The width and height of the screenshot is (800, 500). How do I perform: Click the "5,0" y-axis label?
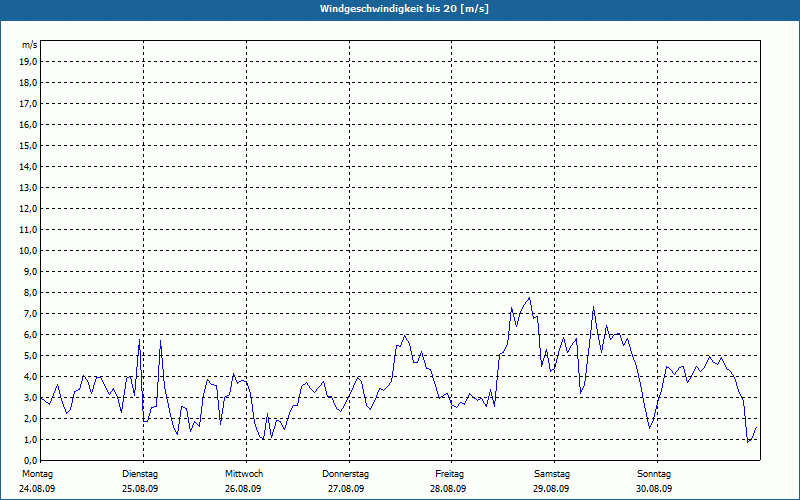click(x=30, y=356)
